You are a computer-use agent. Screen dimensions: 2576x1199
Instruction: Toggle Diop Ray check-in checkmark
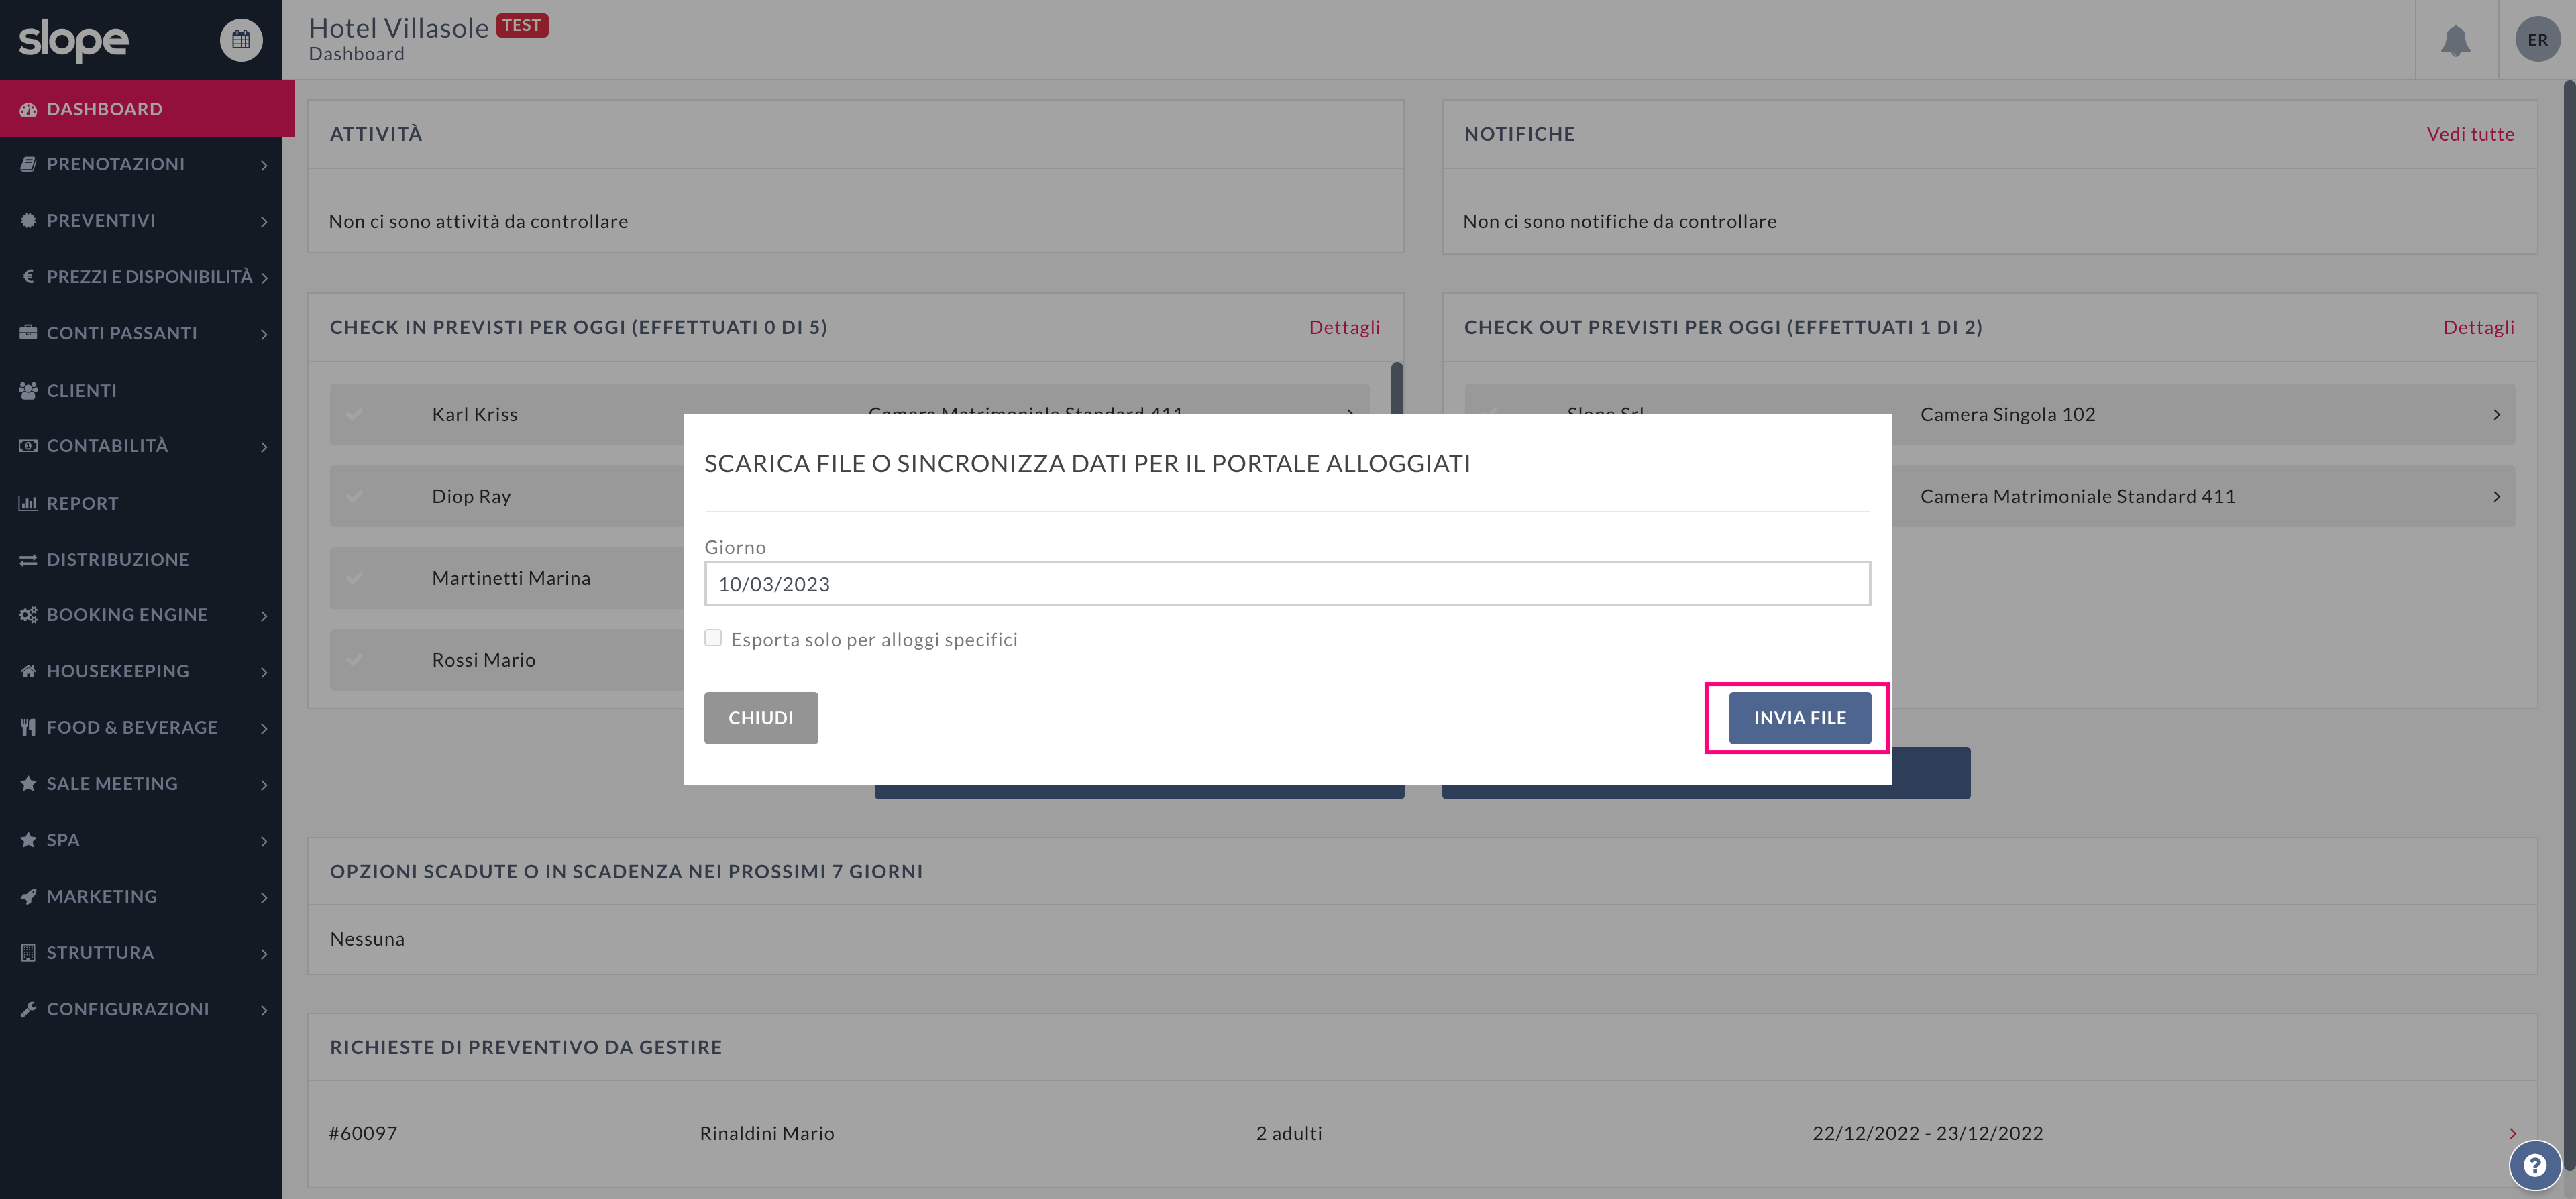point(355,496)
